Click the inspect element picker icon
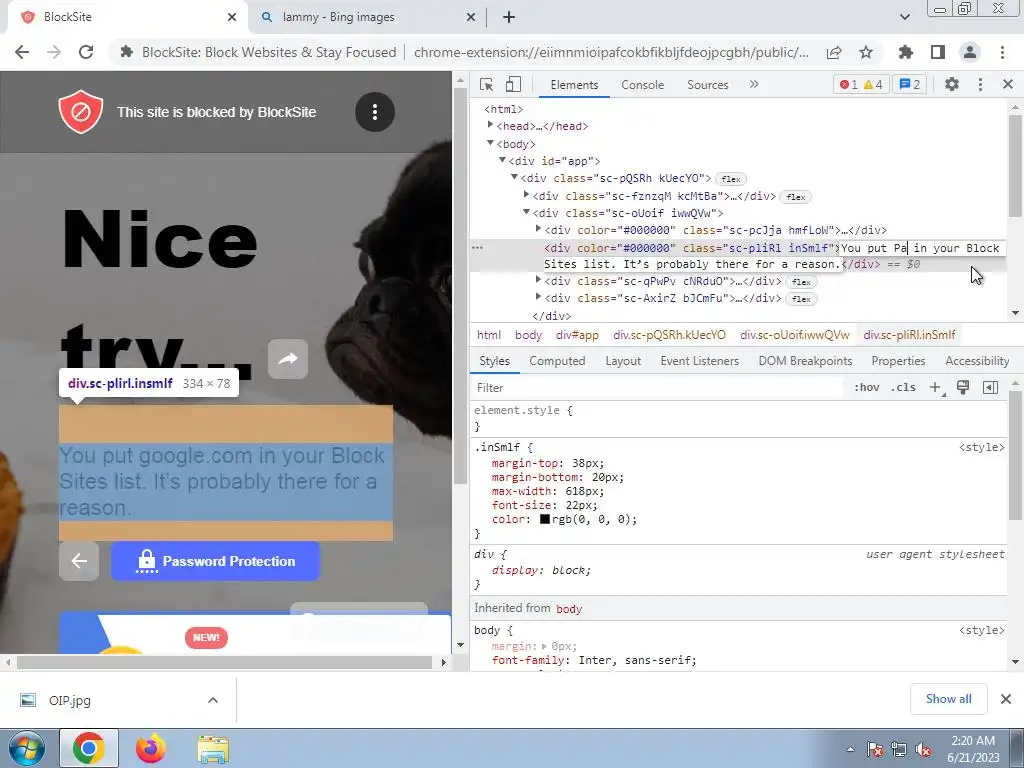Viewport: 1024px width, 768px height. [486, 84]
